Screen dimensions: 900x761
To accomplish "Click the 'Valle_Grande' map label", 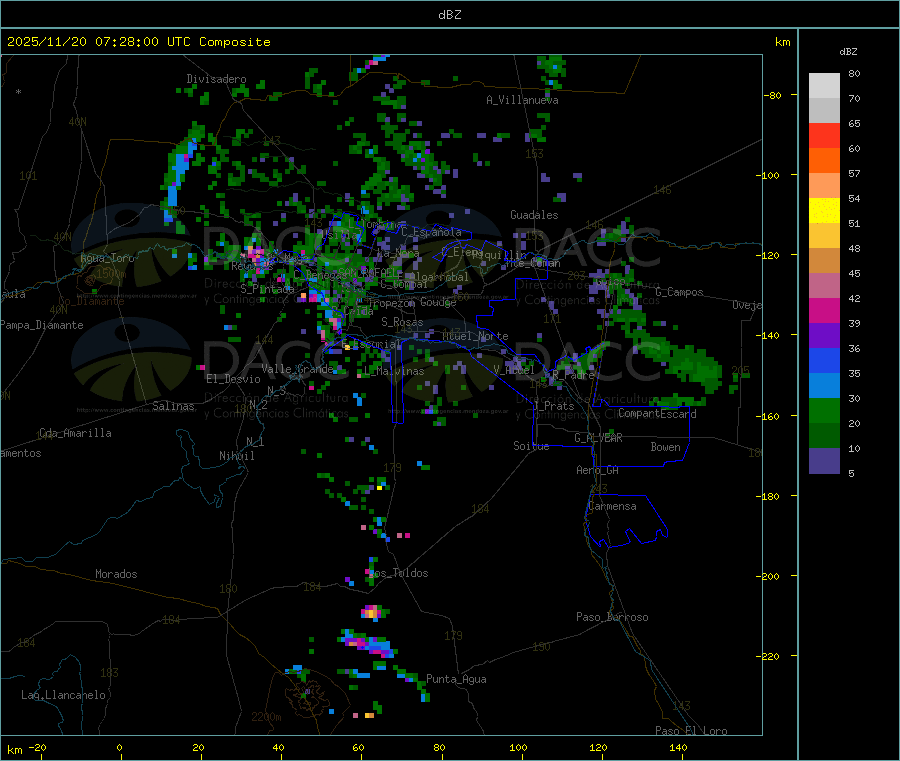I will pos(297,369).
